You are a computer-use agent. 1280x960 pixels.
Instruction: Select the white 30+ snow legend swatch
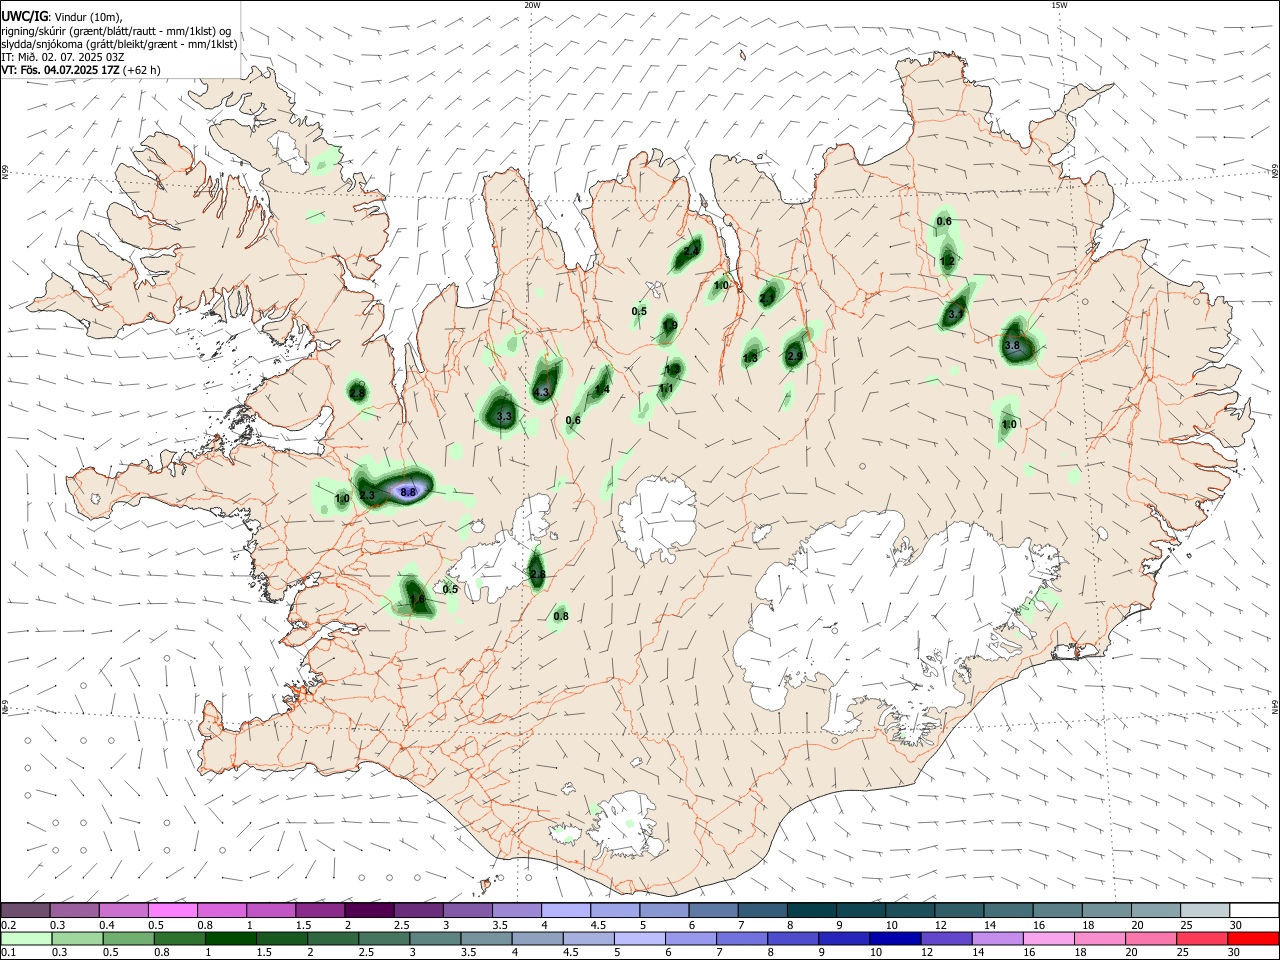coord(1252,911)
